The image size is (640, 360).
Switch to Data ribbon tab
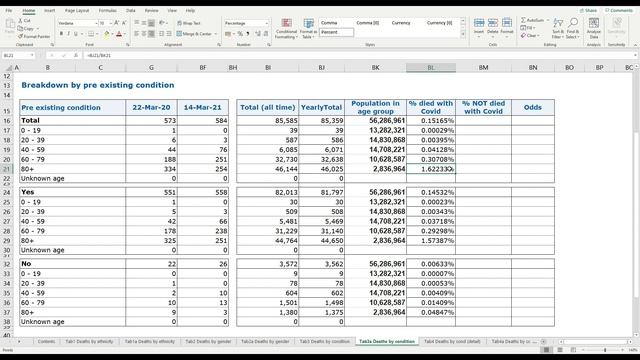click(x=131, y=10)
